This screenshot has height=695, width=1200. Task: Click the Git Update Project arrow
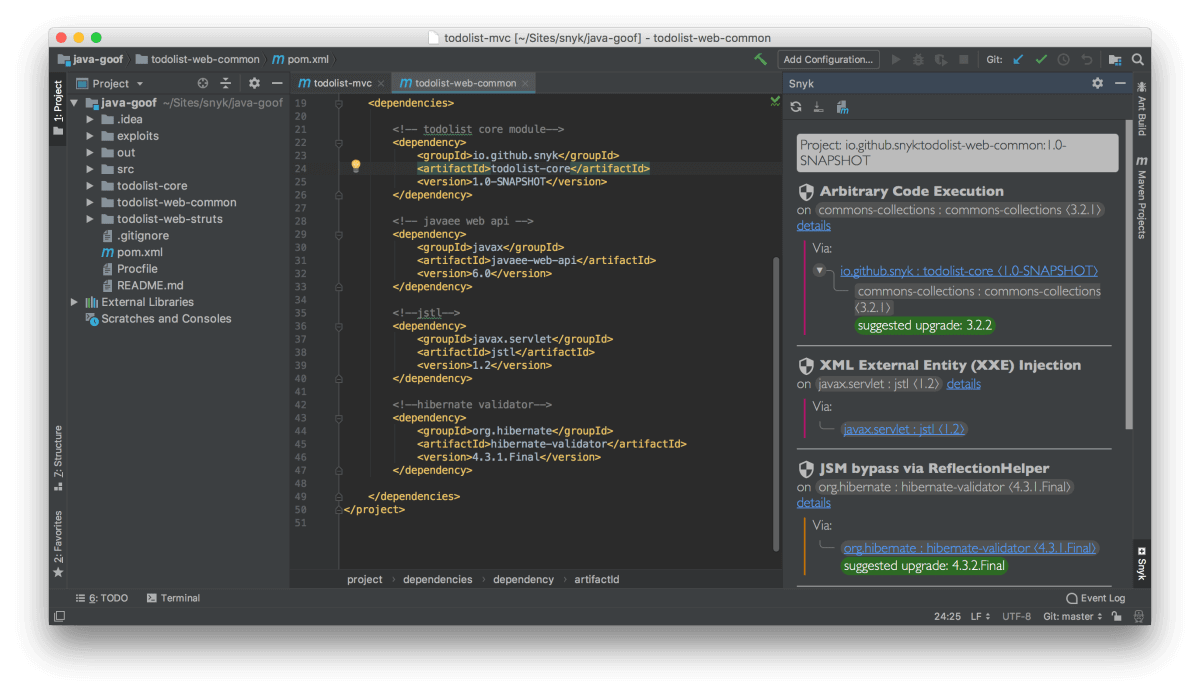pos(1019,60)
